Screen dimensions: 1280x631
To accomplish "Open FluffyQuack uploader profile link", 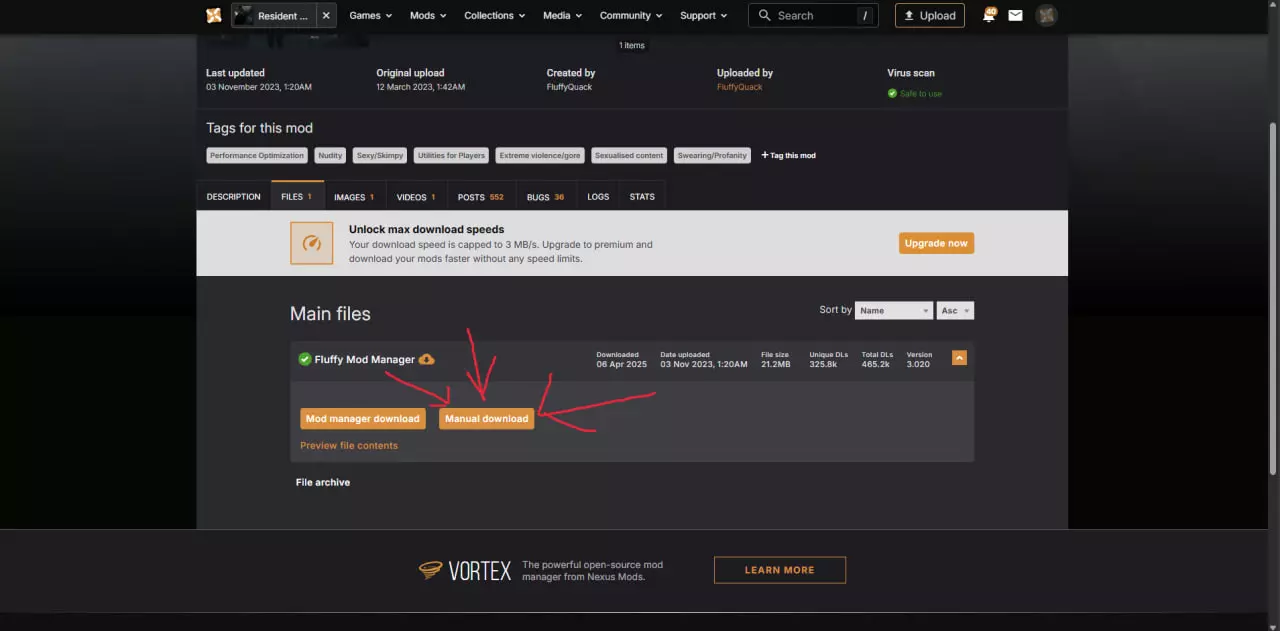I will [740, 87].
